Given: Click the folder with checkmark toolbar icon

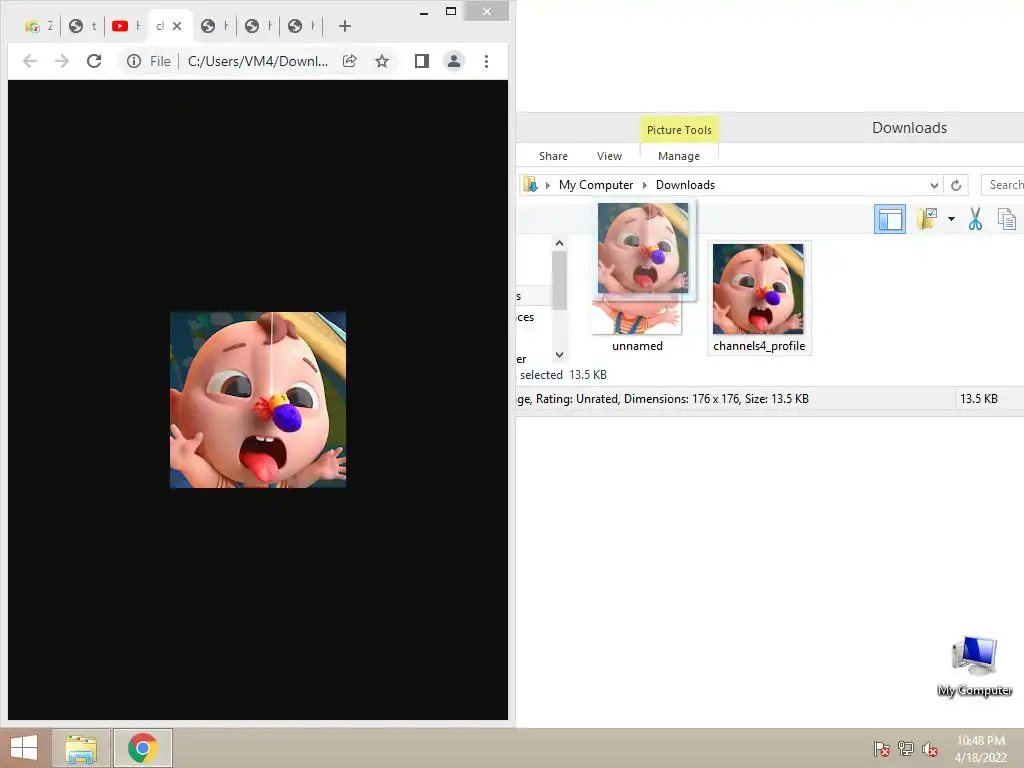Looking at the screenshot, I should point(927,219).
